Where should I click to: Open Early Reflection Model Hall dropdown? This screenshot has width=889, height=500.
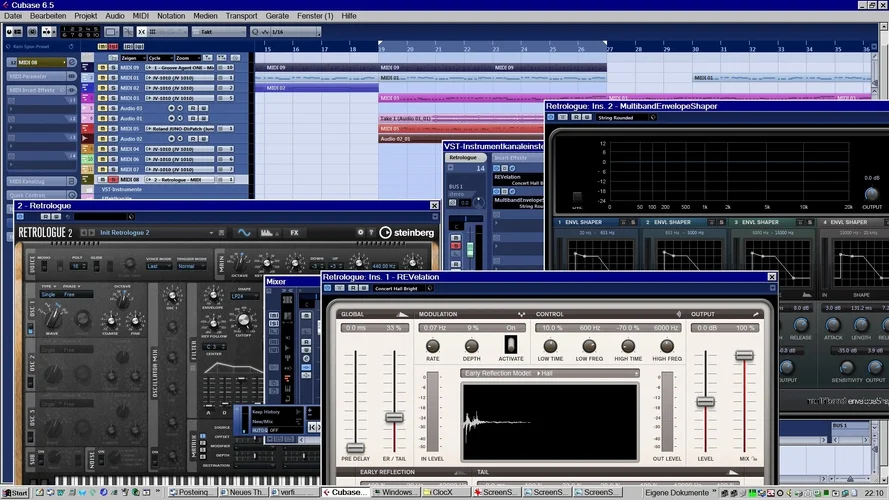point(549,374)
